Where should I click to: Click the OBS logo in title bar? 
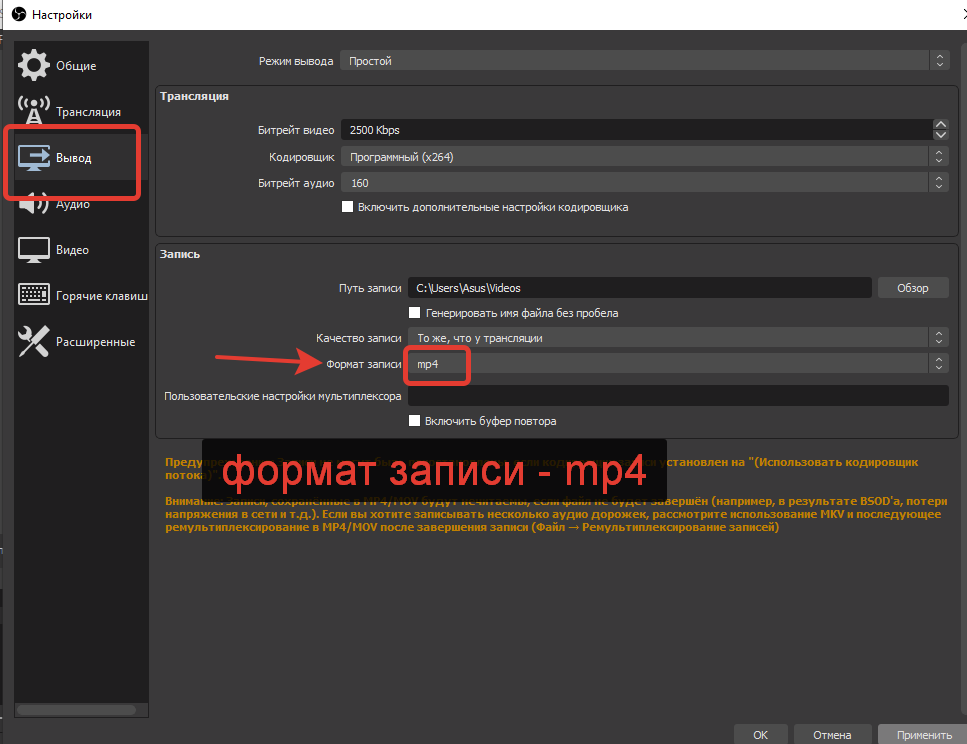pos(17,15)
